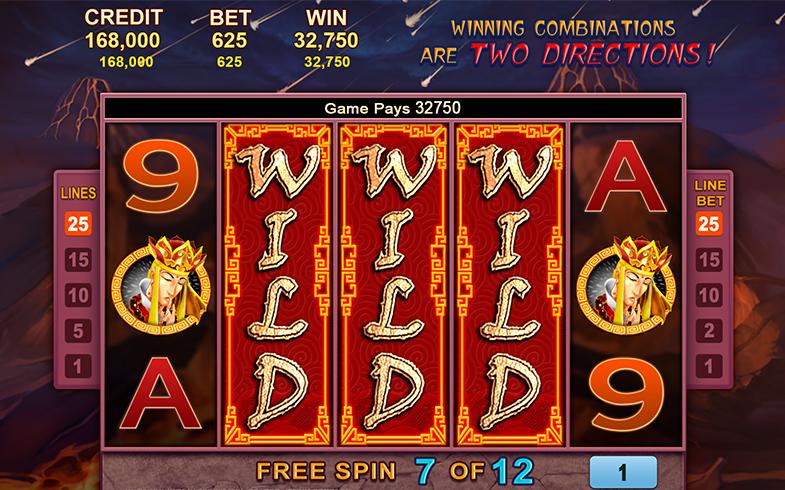The image size is (785, 490).
Task: Choose 1 line option
Action: (x=78, y=366)
